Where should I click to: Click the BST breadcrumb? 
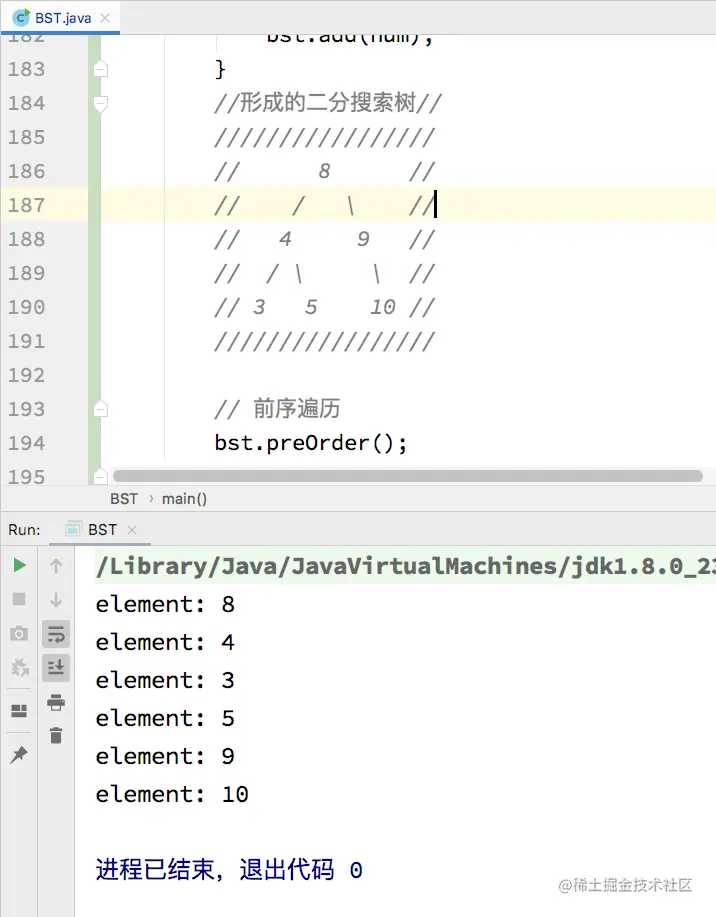point(124,499)
